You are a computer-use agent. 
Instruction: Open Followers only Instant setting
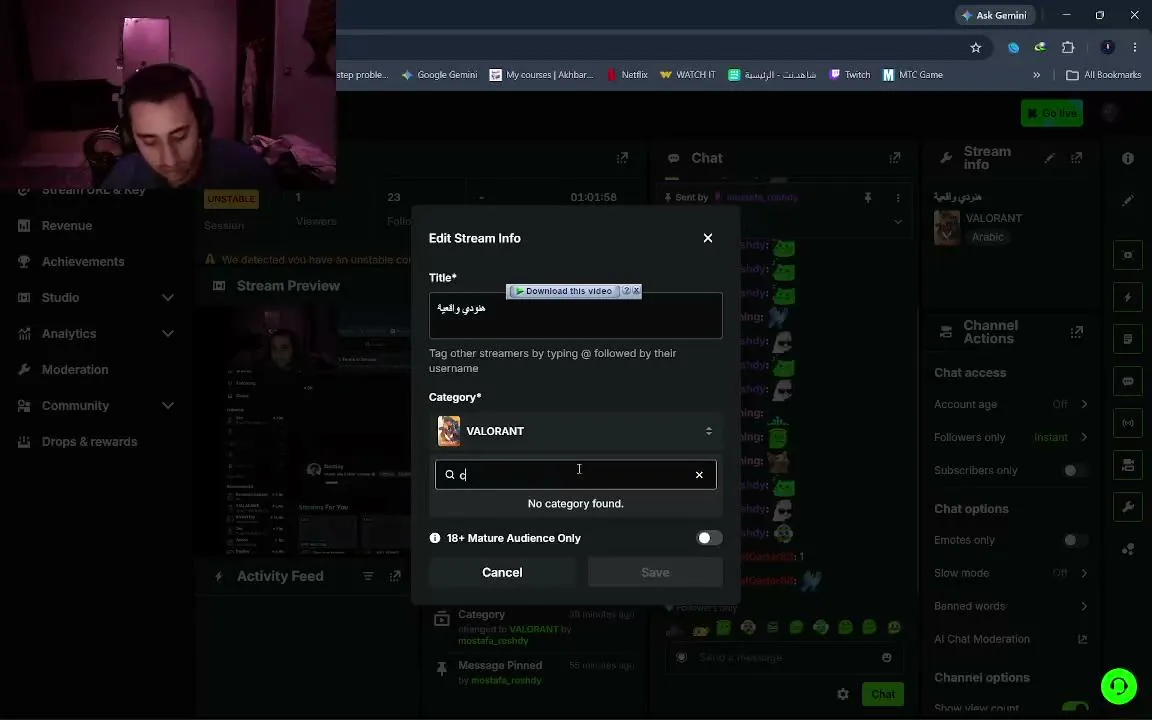[1010, 438]
